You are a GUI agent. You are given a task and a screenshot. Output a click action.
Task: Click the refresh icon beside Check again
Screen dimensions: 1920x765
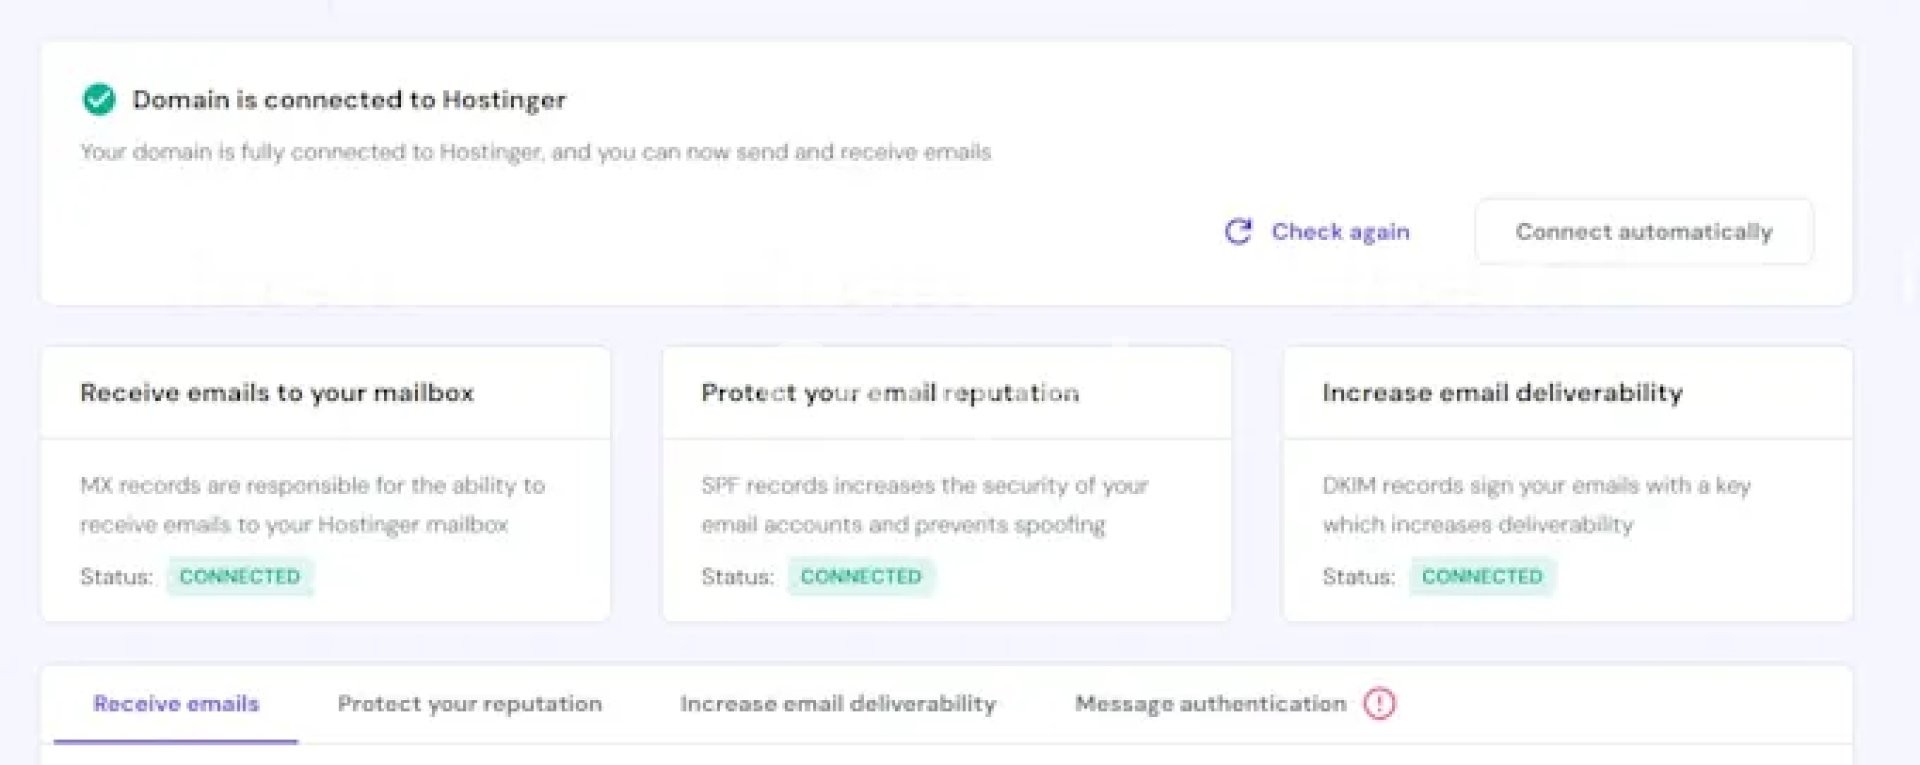pyautogui.click(x=1238, y=232)
